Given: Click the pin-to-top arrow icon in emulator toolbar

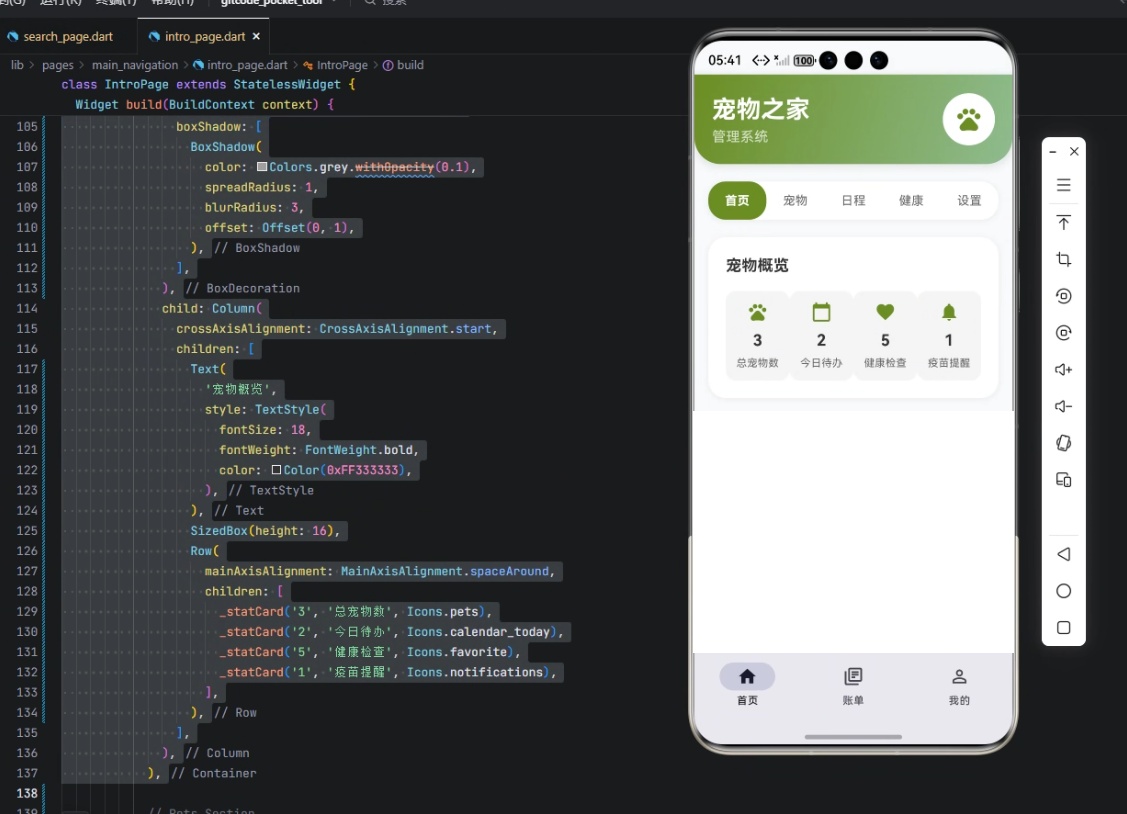Looking at the screenshot, I should point(1064,222).
